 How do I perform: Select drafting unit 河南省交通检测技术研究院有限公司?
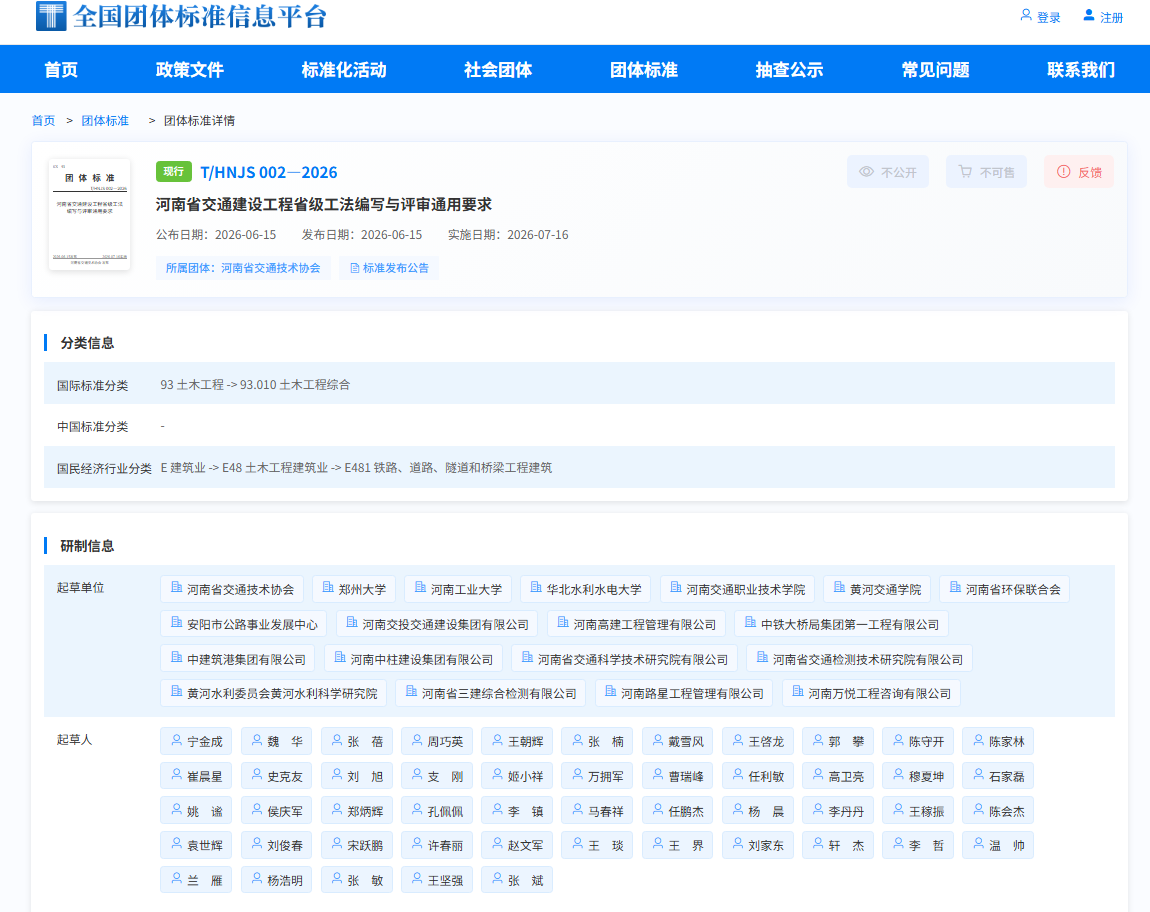pos(860,659)
